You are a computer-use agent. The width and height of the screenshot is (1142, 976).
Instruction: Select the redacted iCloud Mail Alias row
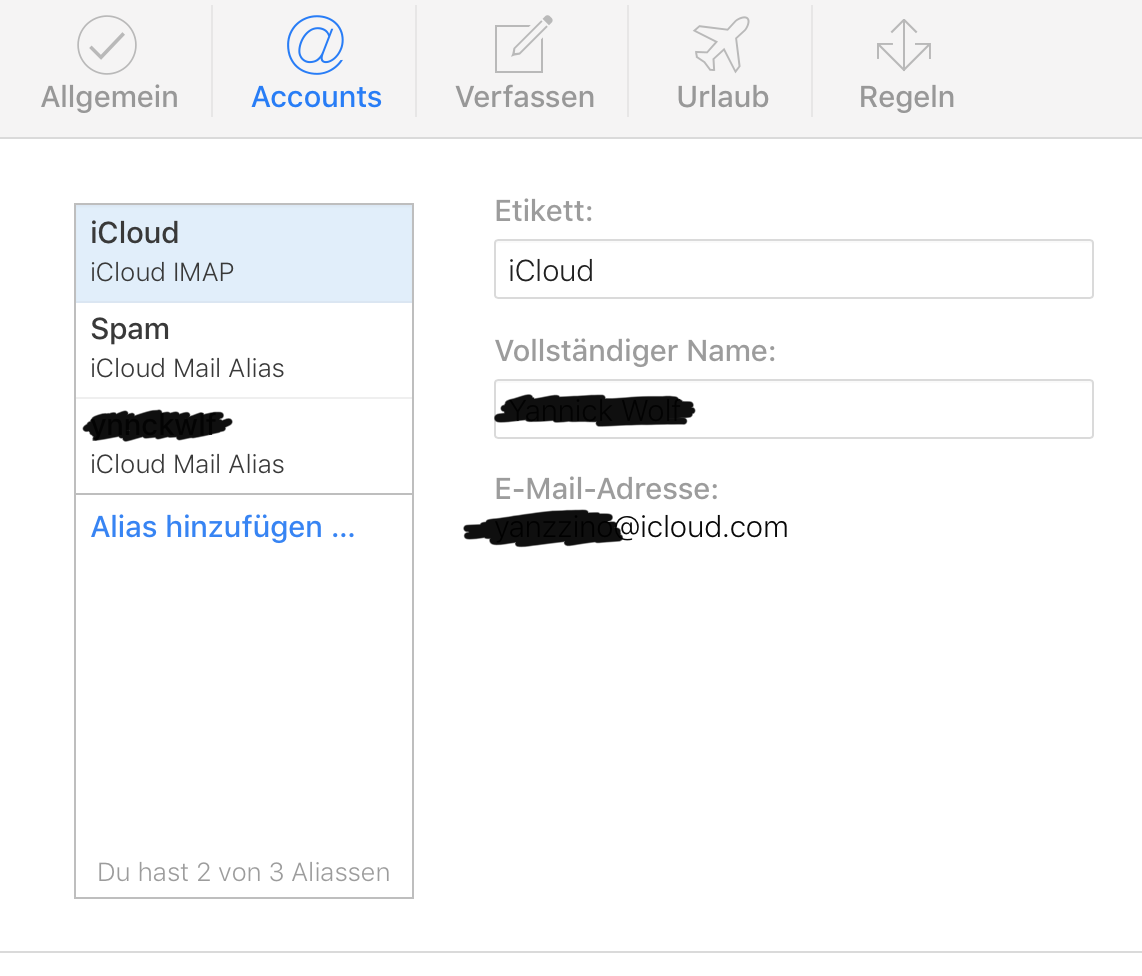244,446
